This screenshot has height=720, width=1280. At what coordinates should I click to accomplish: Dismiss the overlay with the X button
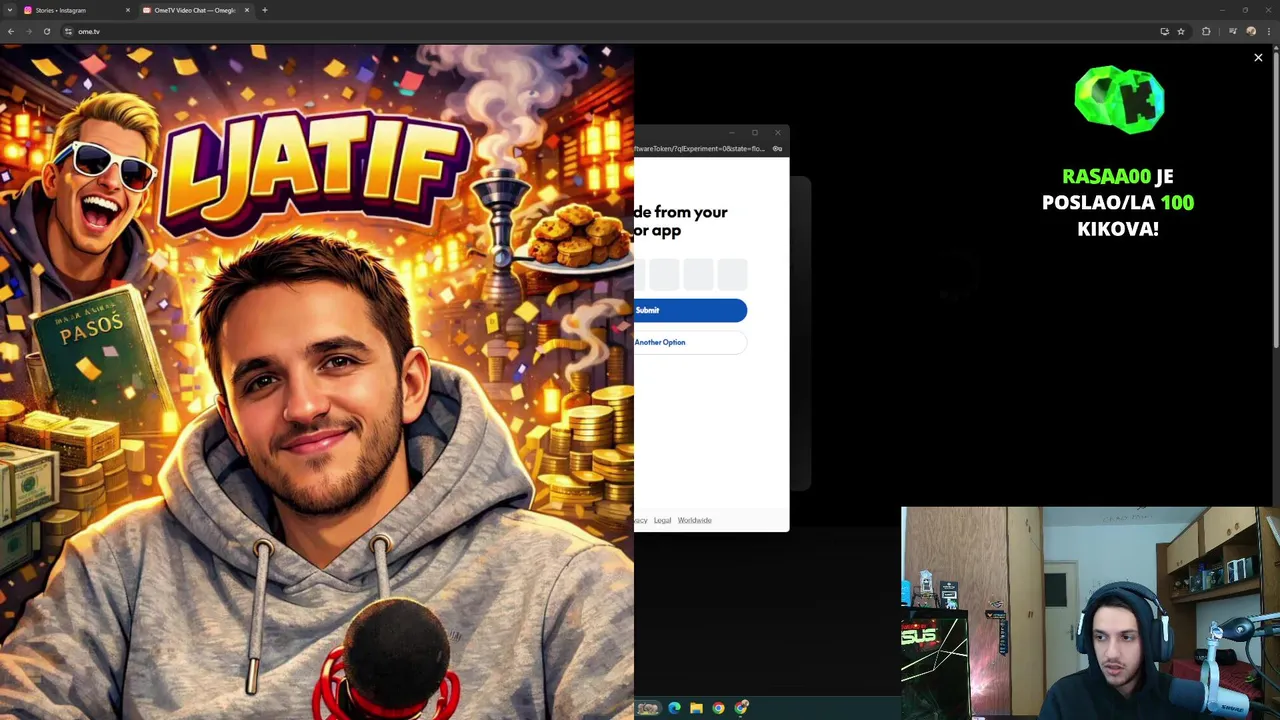coord(1258,58)
